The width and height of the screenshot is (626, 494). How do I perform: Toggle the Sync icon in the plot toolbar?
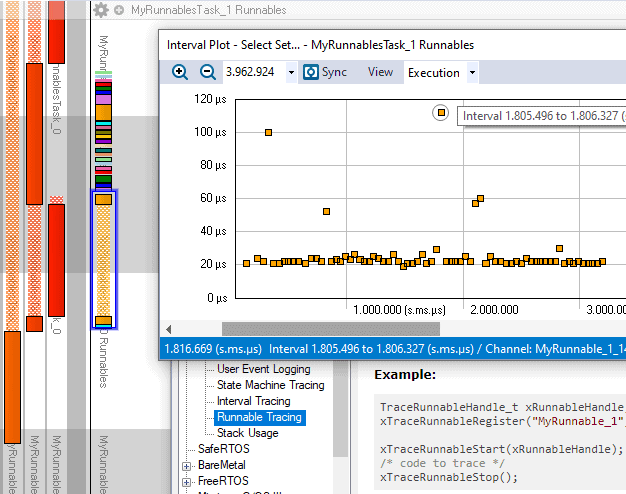point(311,72)
